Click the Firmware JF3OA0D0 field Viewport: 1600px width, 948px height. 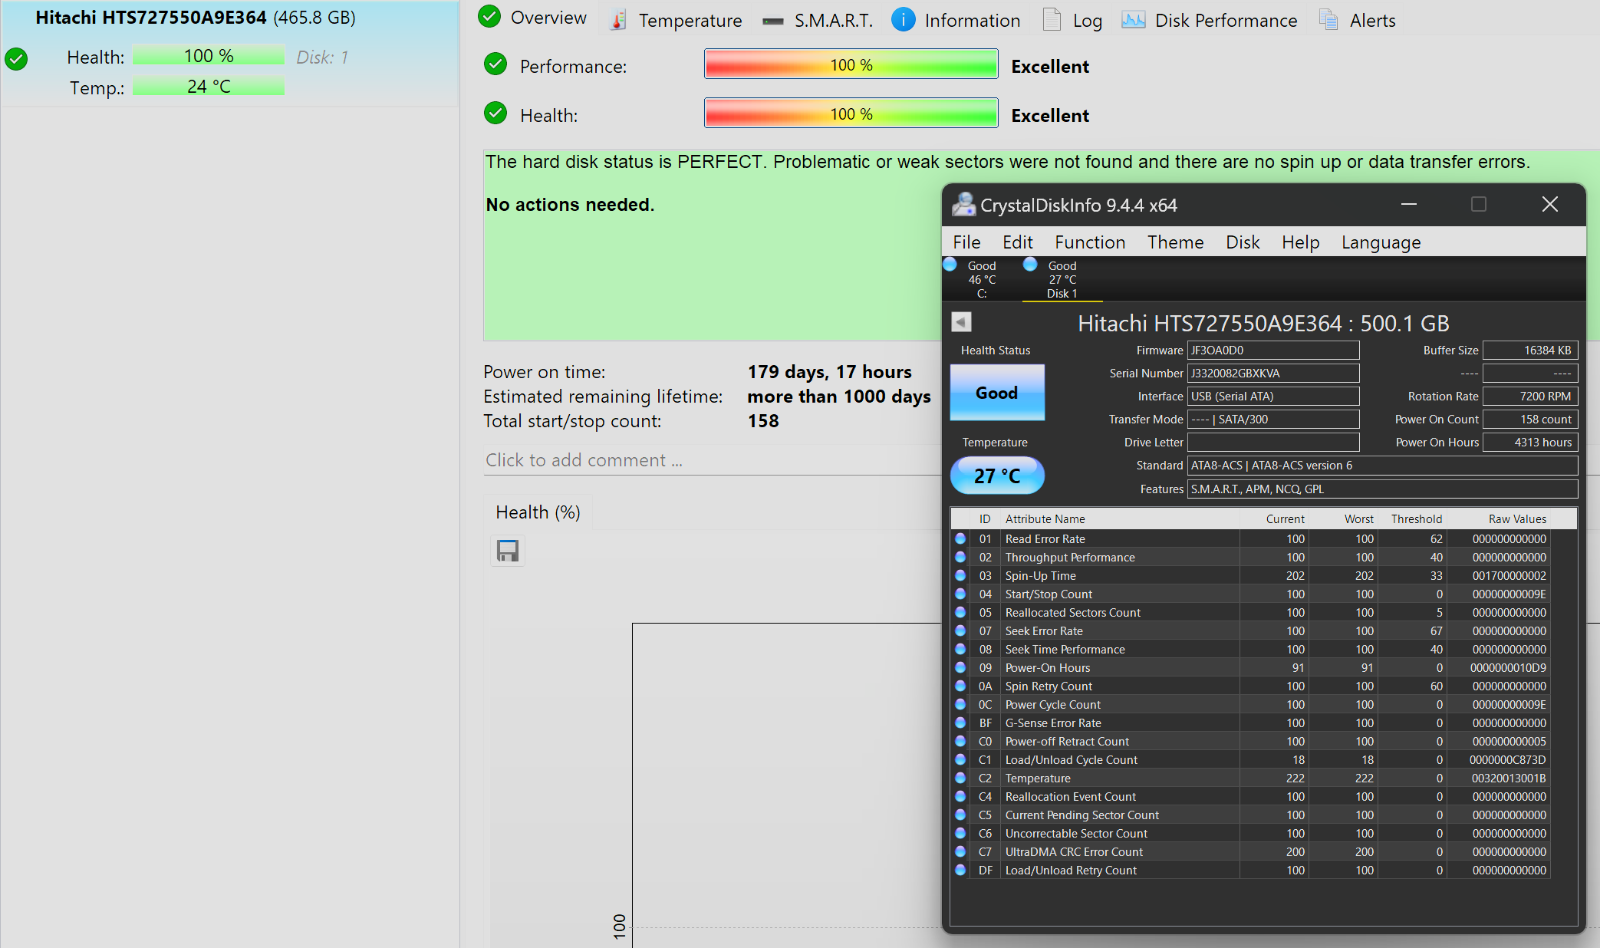1273,350
